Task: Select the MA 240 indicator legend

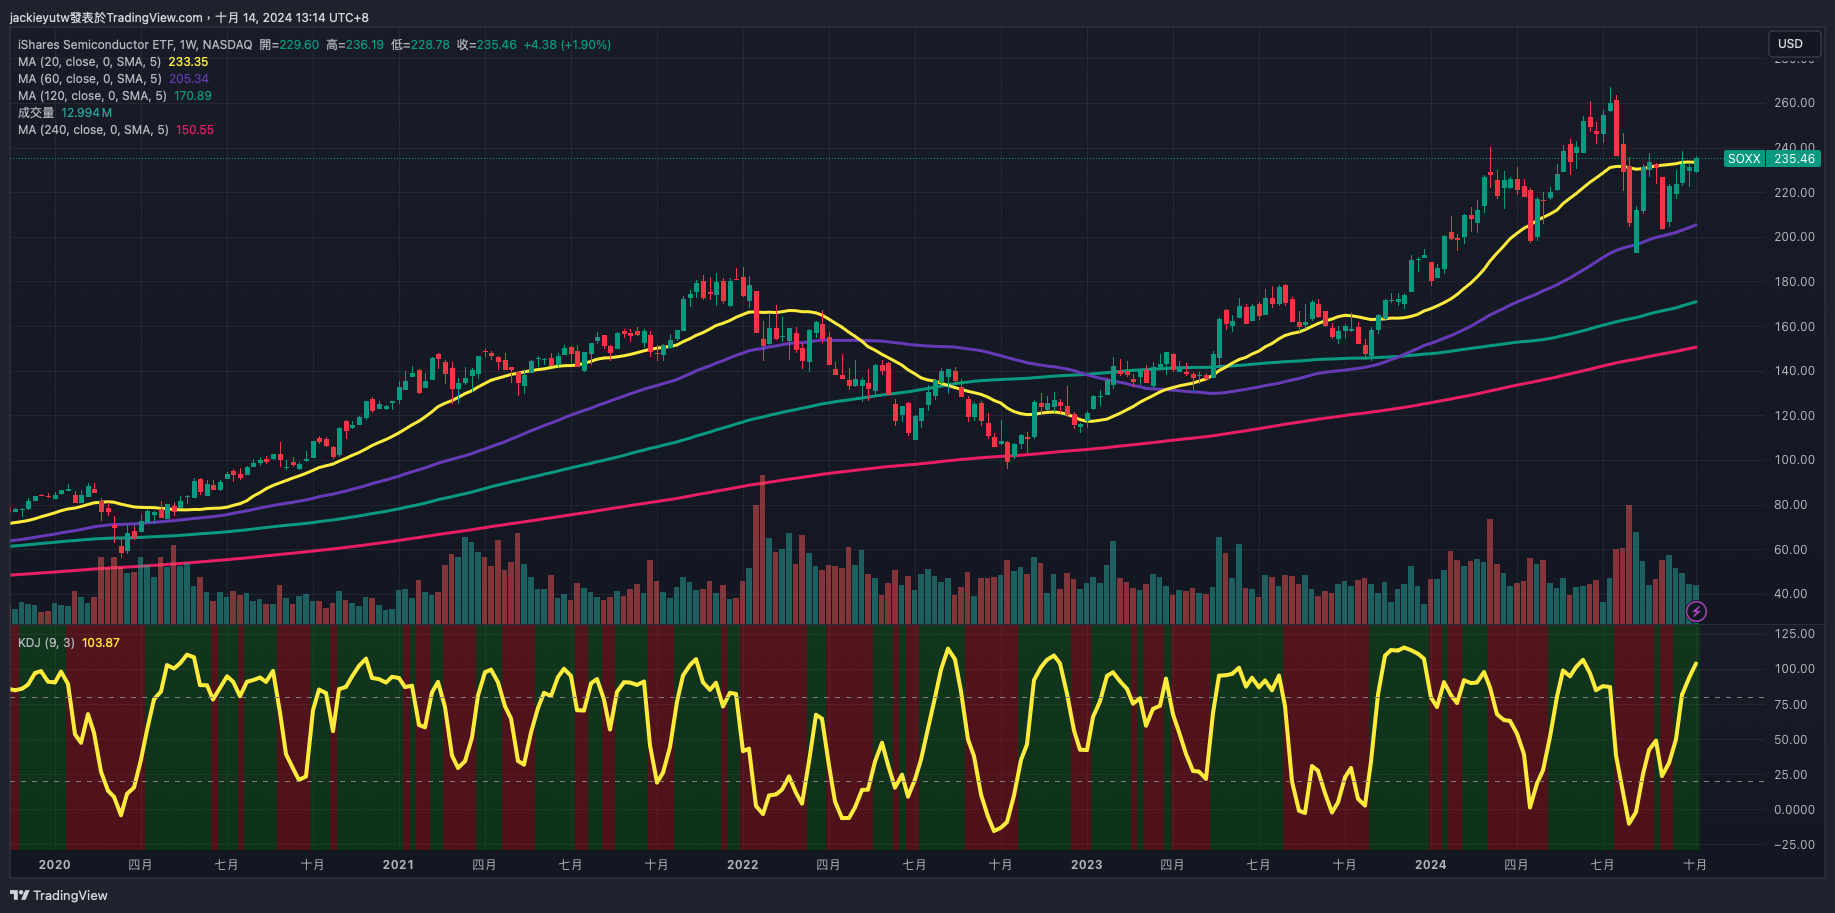Action: [x=93, y=130]
